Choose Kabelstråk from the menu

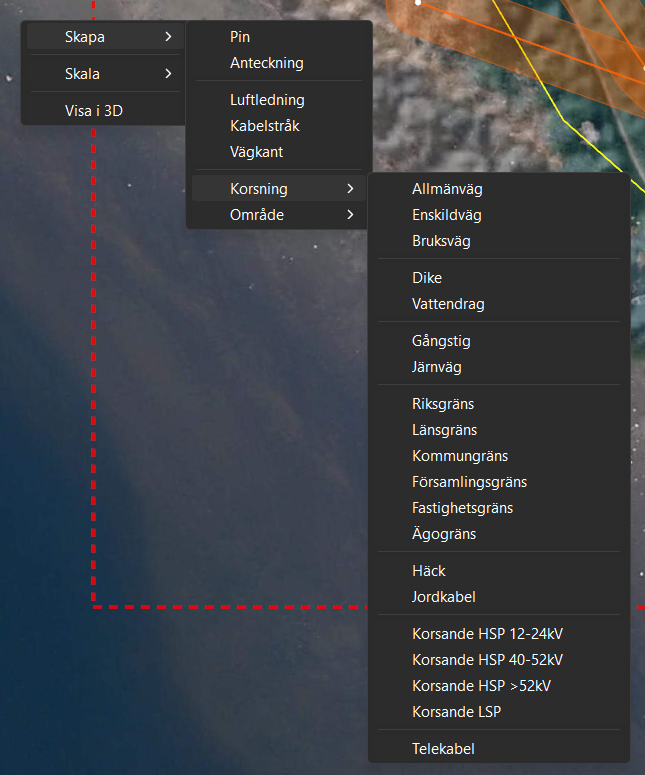[279, 126]
